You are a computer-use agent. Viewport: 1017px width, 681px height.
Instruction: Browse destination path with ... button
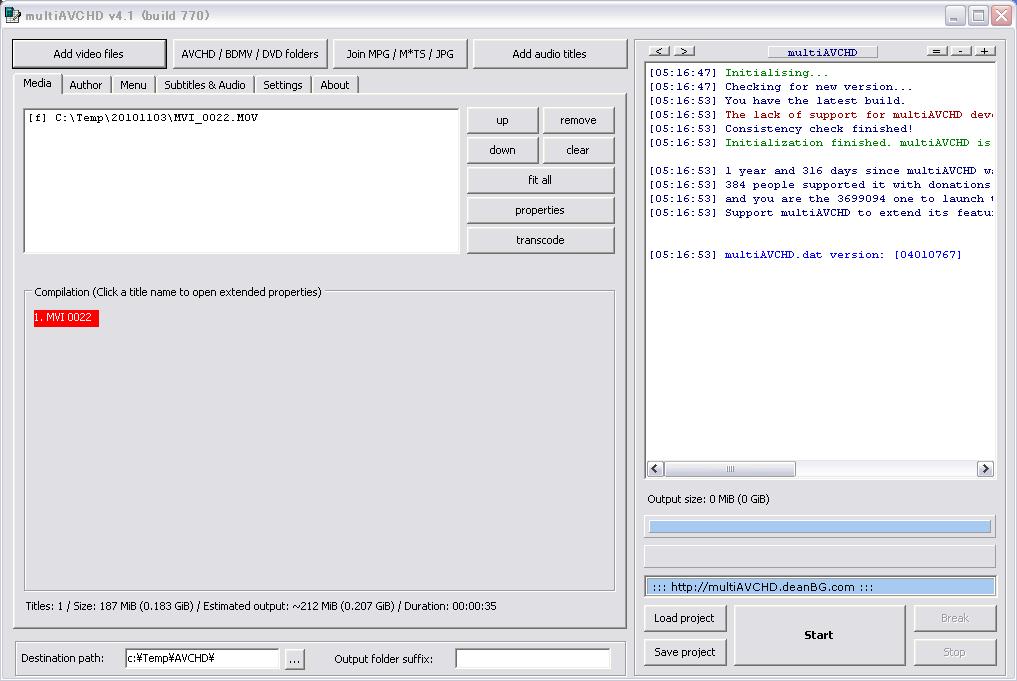pos(294,659)
